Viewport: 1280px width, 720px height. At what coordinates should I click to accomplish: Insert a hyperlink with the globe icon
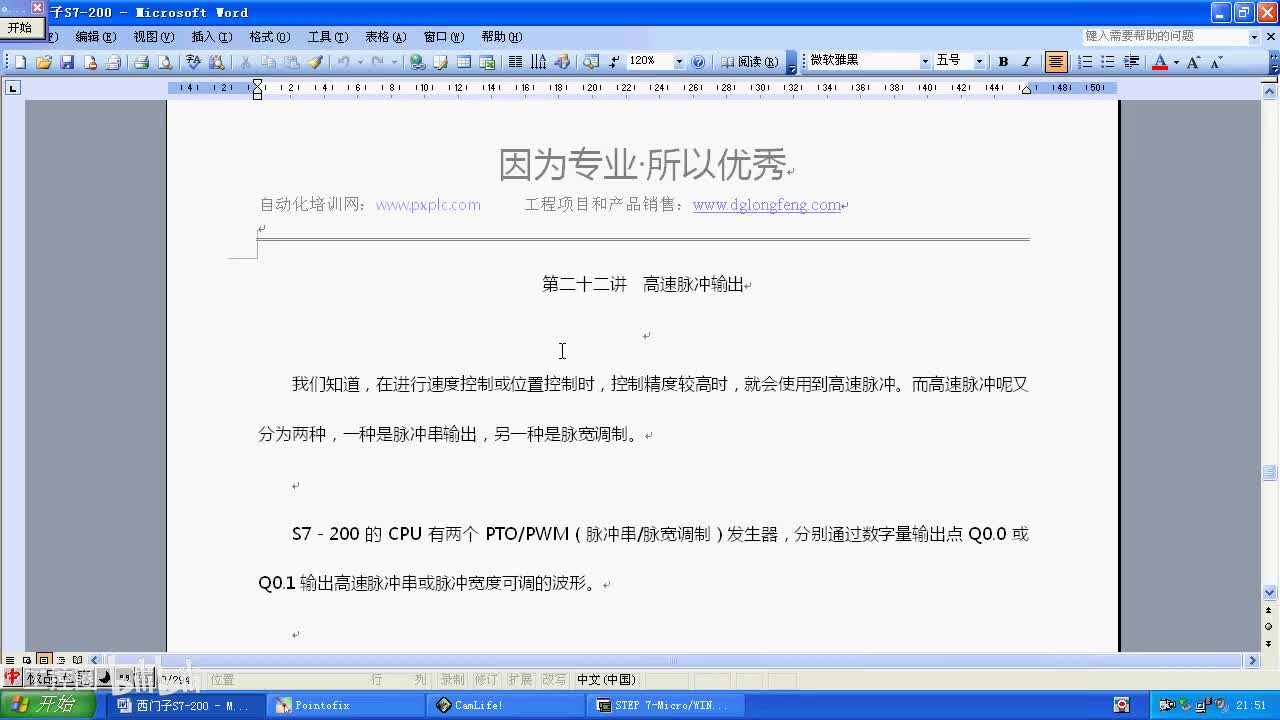point(418,62)
